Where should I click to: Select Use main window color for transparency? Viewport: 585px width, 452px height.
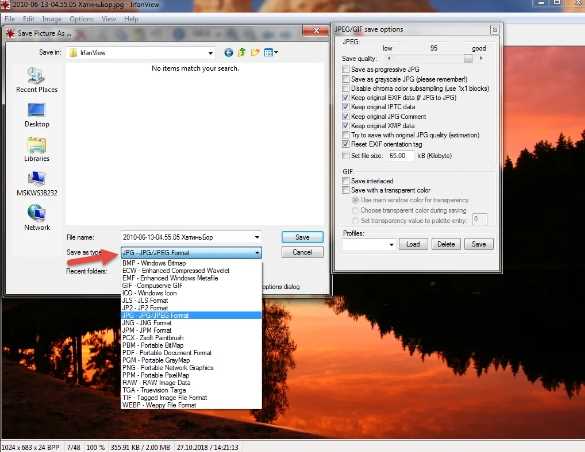[356, 200]
